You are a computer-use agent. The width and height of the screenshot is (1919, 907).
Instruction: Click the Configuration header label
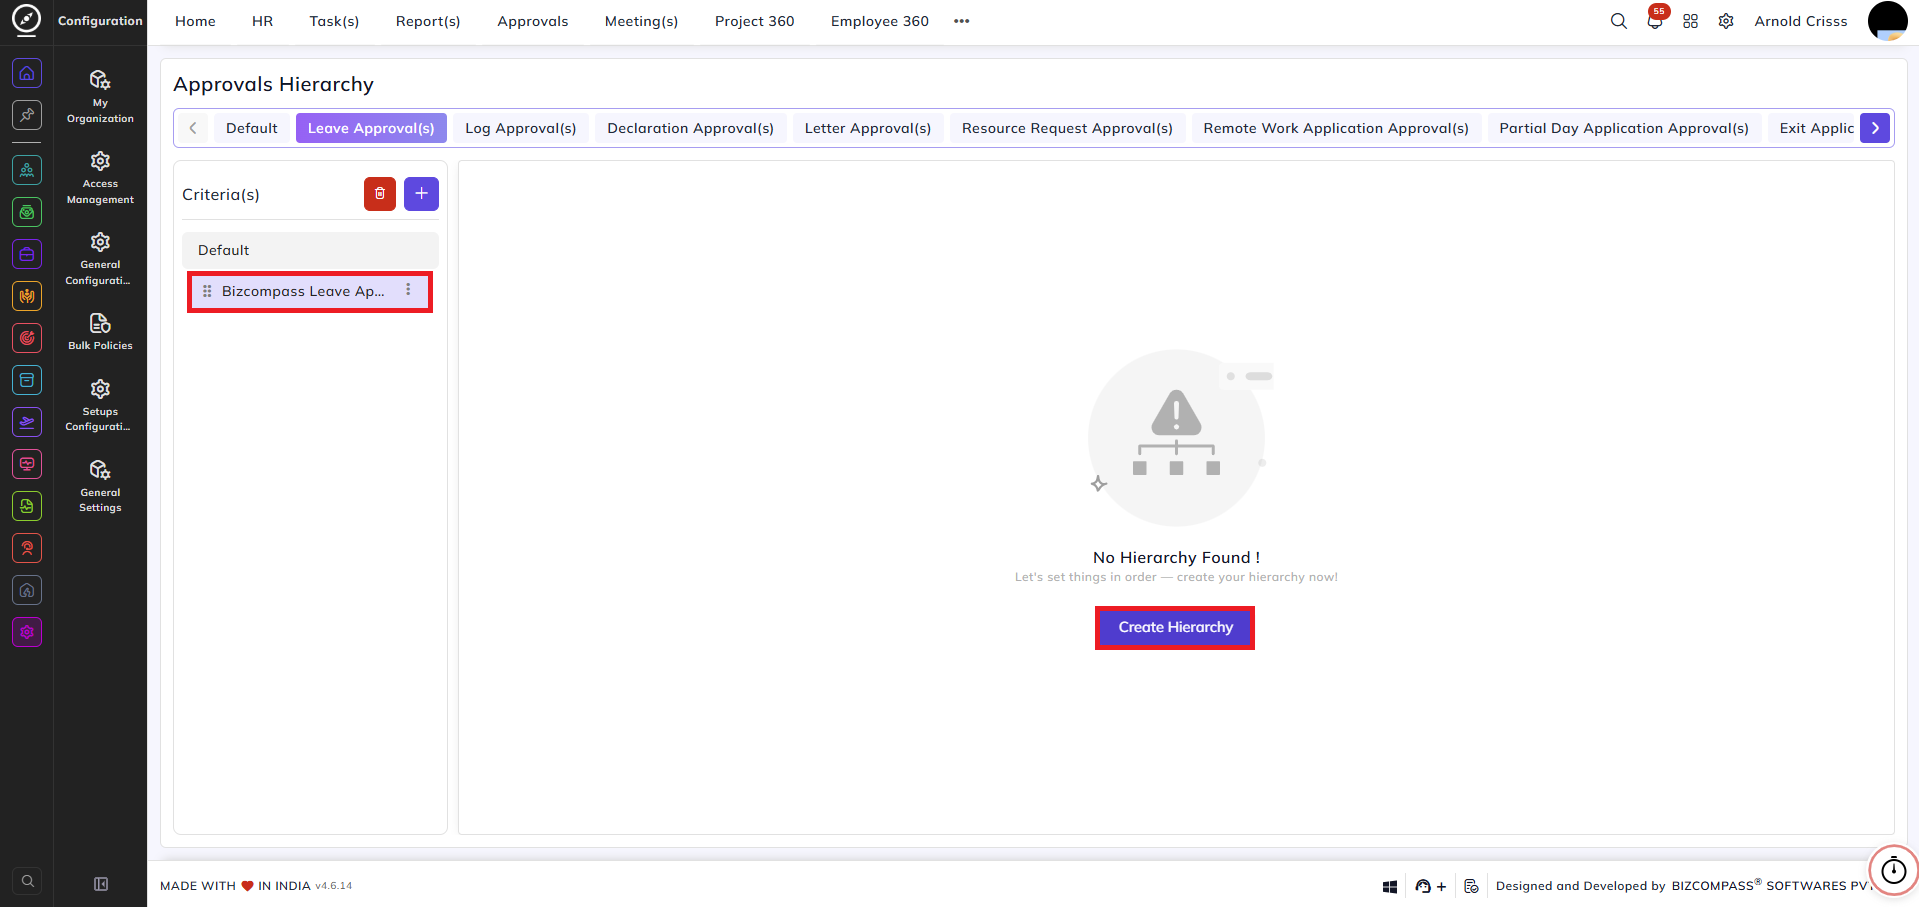click(x=100, y=20)
